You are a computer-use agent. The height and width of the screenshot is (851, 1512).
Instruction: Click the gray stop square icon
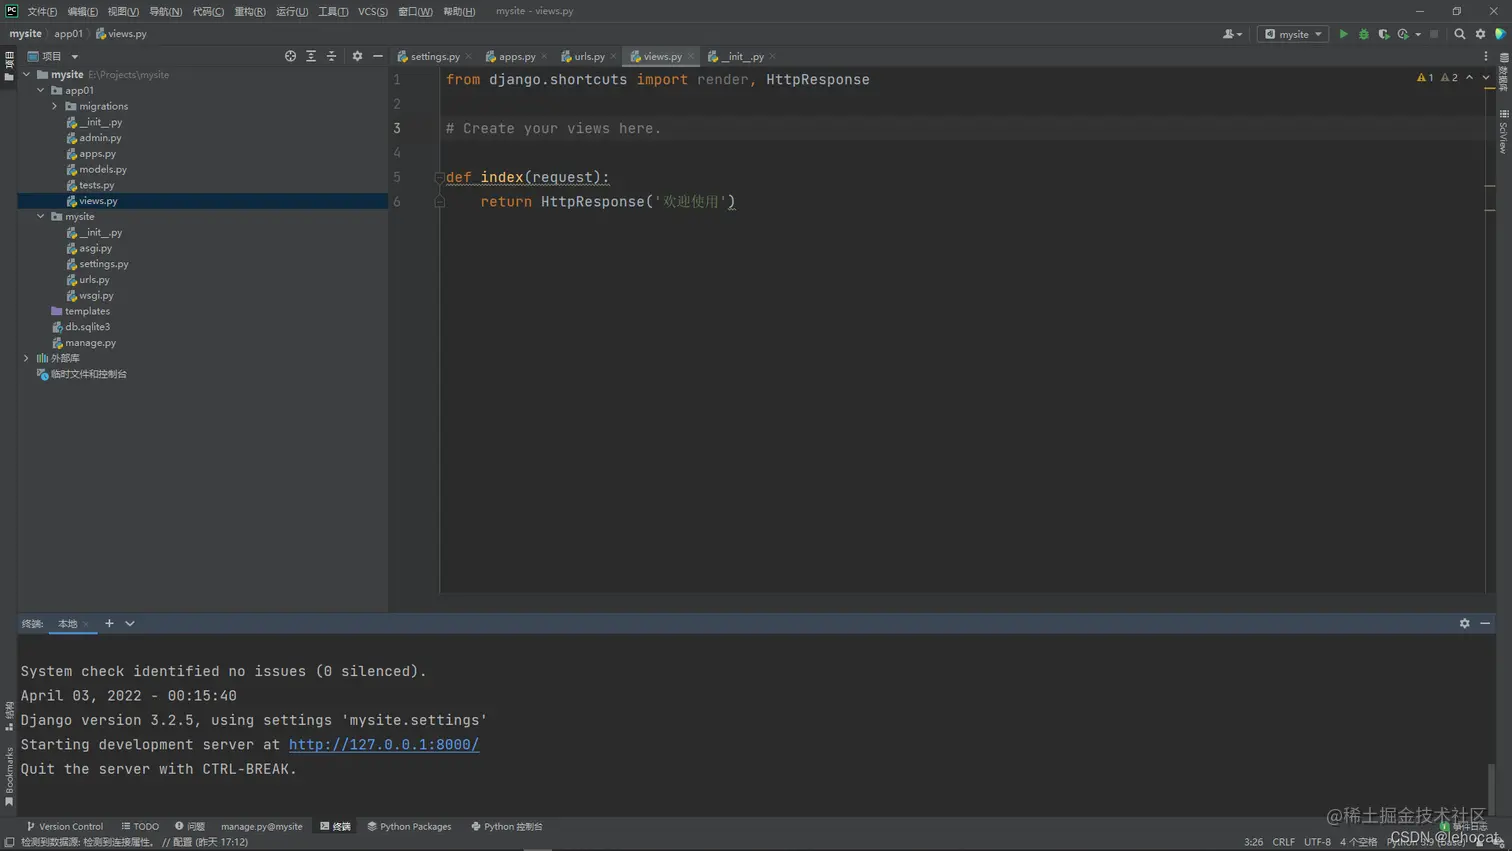point(1434,34)
